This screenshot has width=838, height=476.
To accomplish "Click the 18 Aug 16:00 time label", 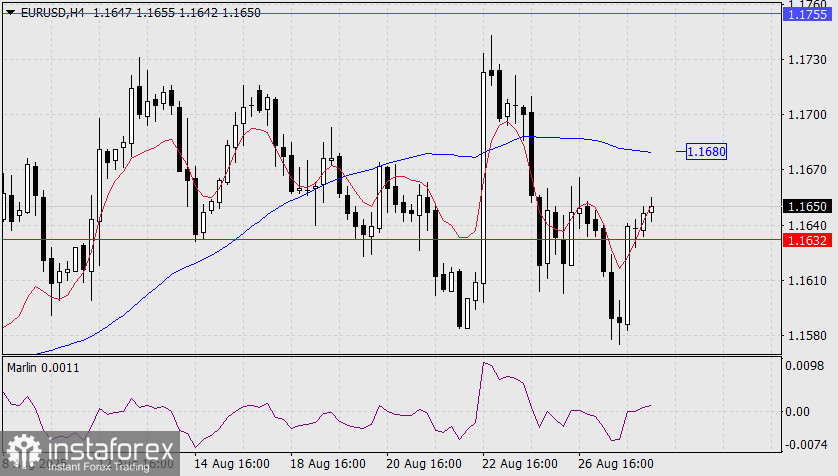I will point(328,464).
